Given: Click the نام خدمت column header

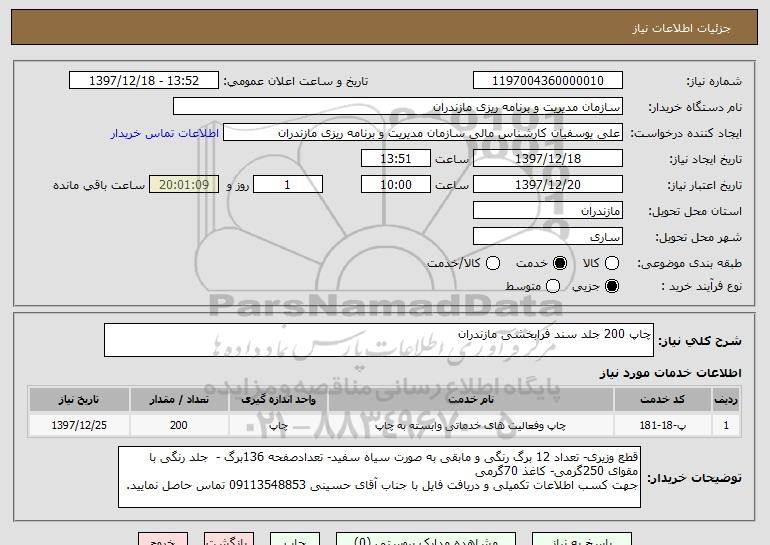Looking at the screenshot, I should point(470,399).
